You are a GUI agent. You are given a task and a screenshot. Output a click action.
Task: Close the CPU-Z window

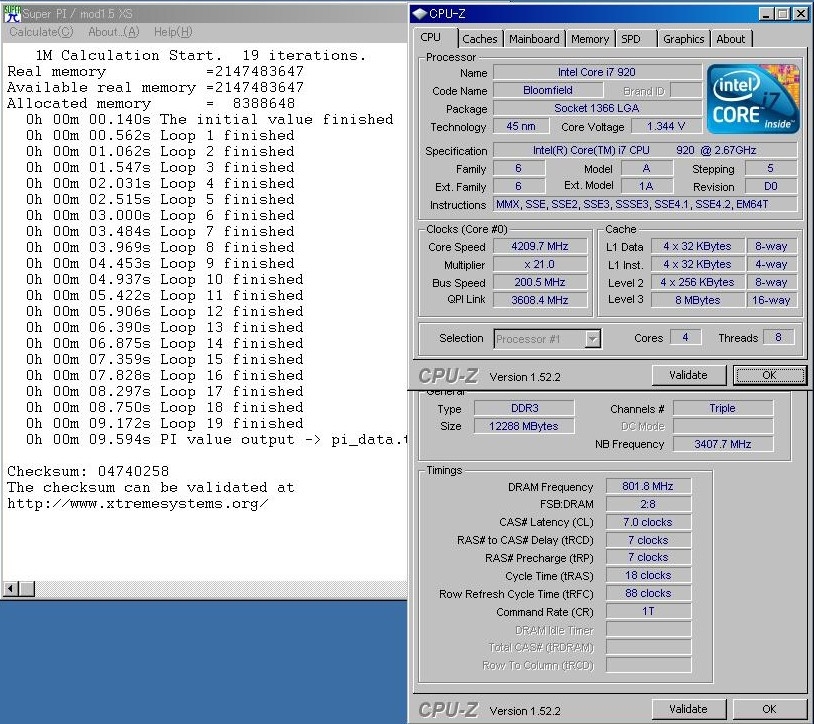pos(800,14)
